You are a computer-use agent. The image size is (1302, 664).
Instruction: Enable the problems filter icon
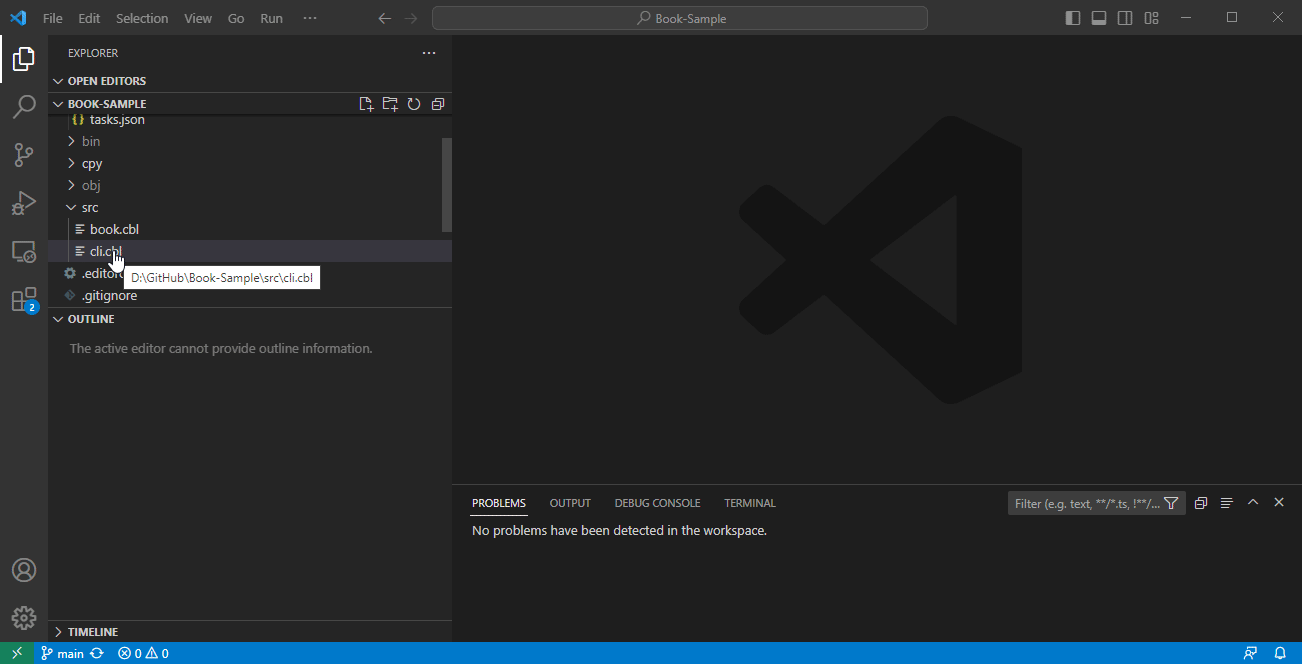[1171, 503]
